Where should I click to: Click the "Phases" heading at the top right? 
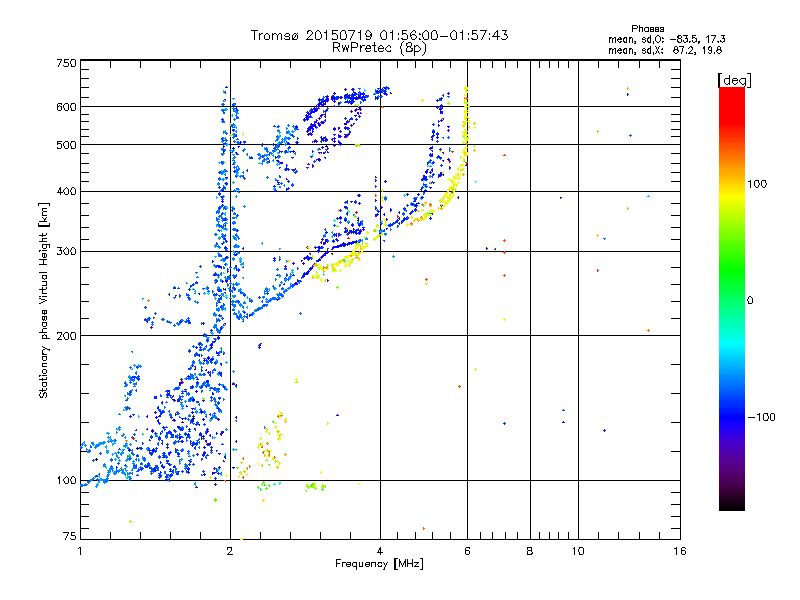[647, 29]
